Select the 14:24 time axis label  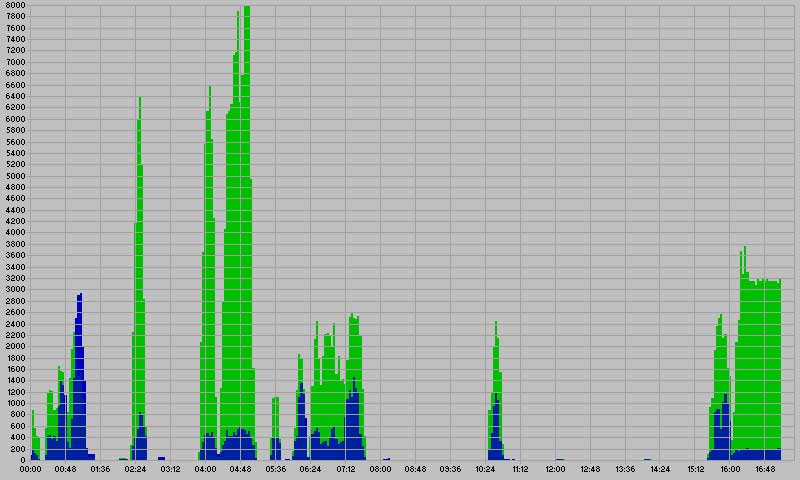[660, 468]
